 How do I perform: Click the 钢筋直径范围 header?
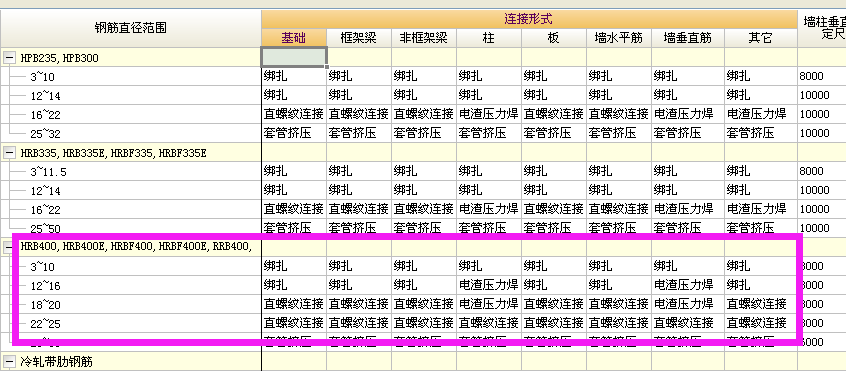[131, 28]
